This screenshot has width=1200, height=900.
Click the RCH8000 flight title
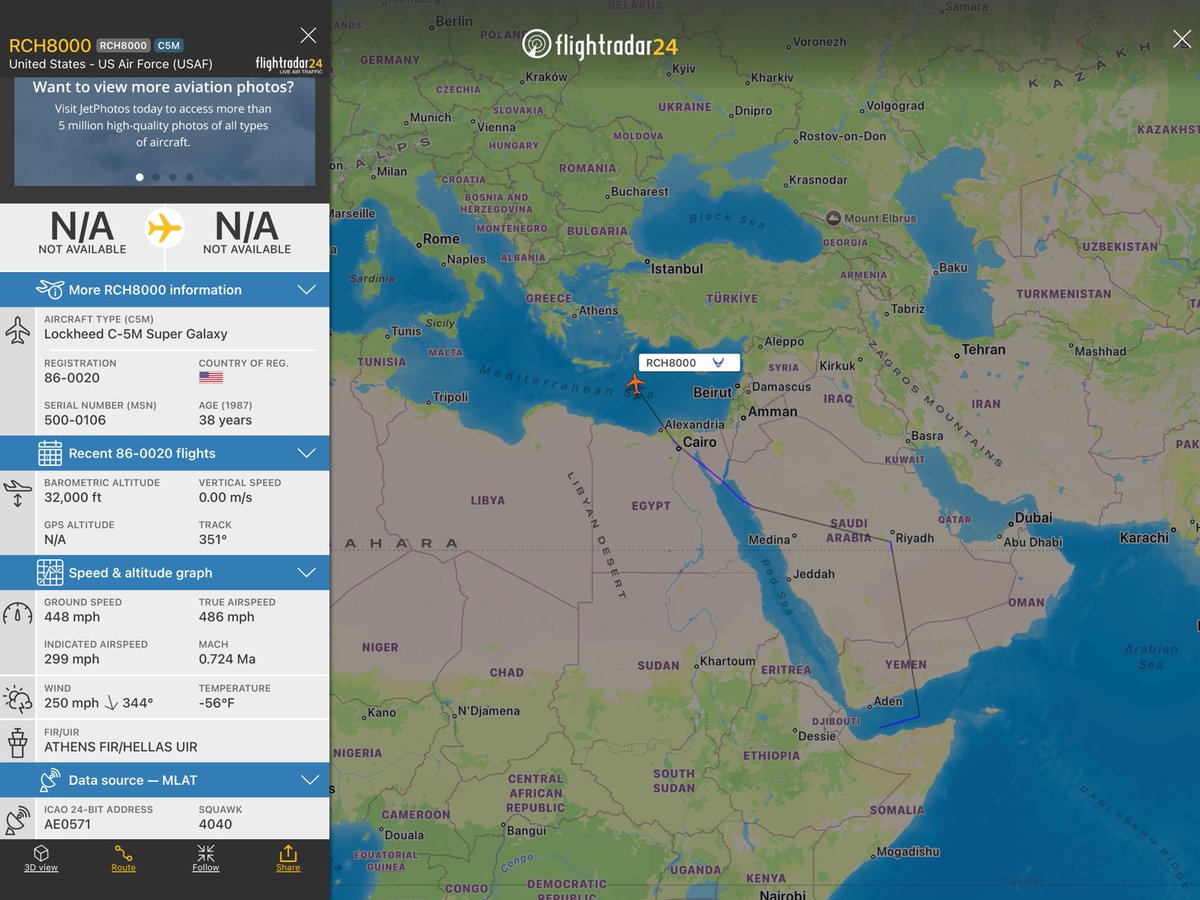coord(50,45)
